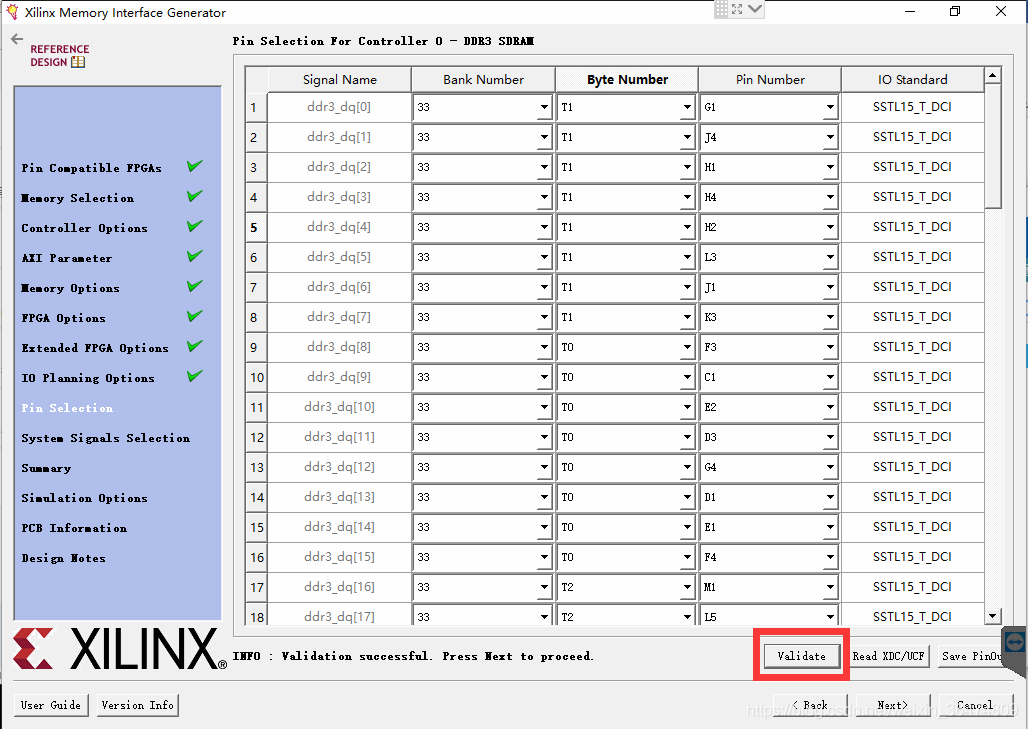Screen dimensions: 1028x729
Task: Click the Signal Name column header
Action: tap(340, 79)
